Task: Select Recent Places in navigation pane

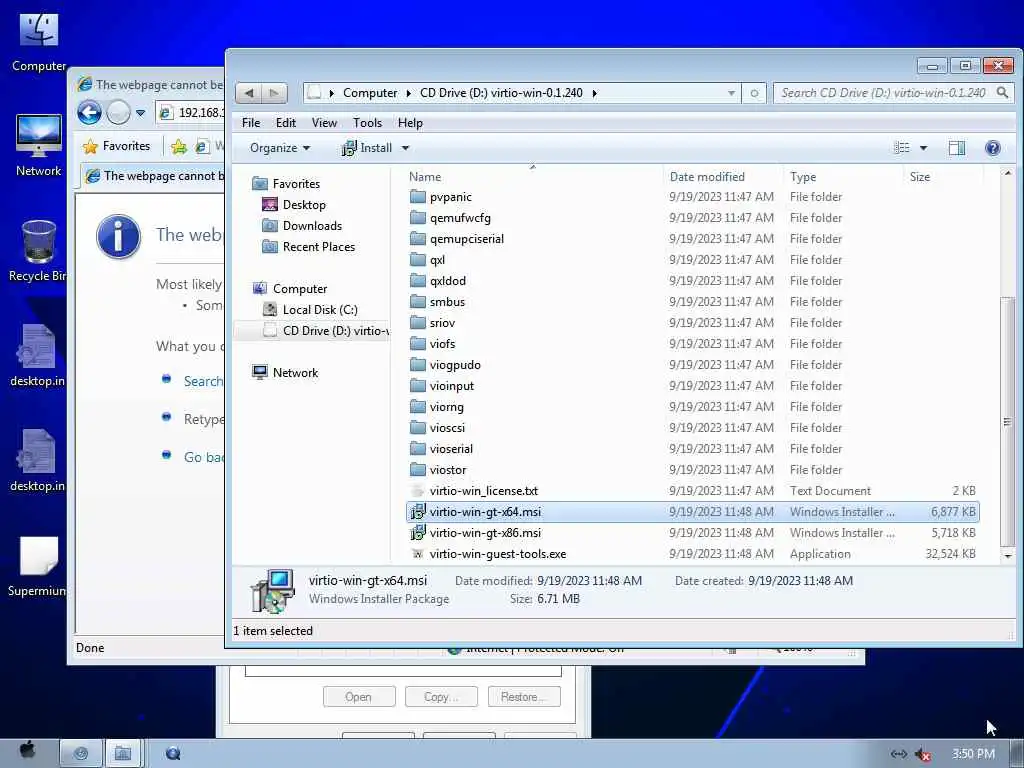Action: click(x=318, y=247)
